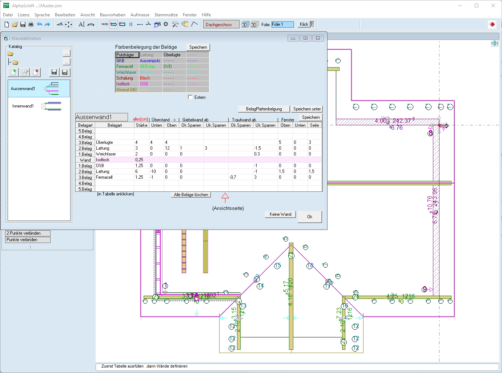Click the Keine Wand button
The height and width of the screenshot is (373, 502).
coord(280,214)
